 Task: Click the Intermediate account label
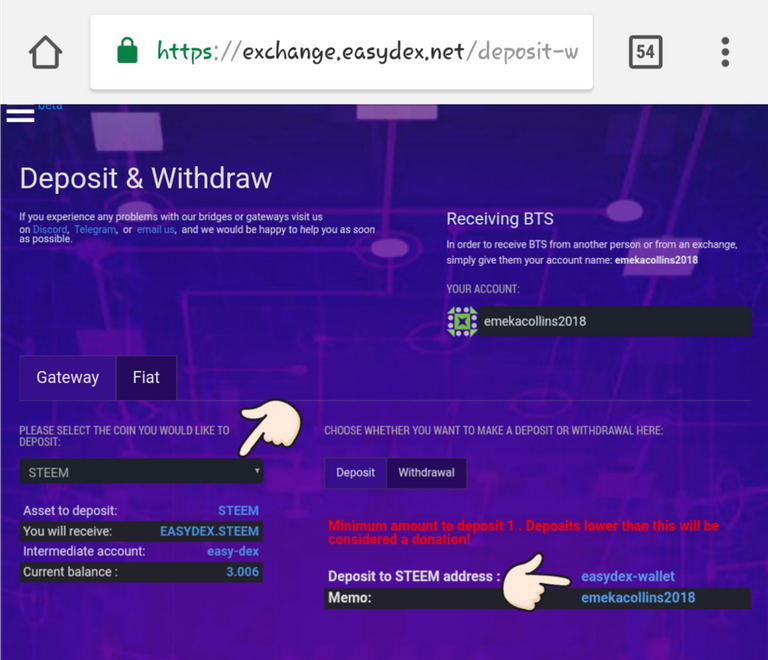pyautogui.click(x=84, y=551)
